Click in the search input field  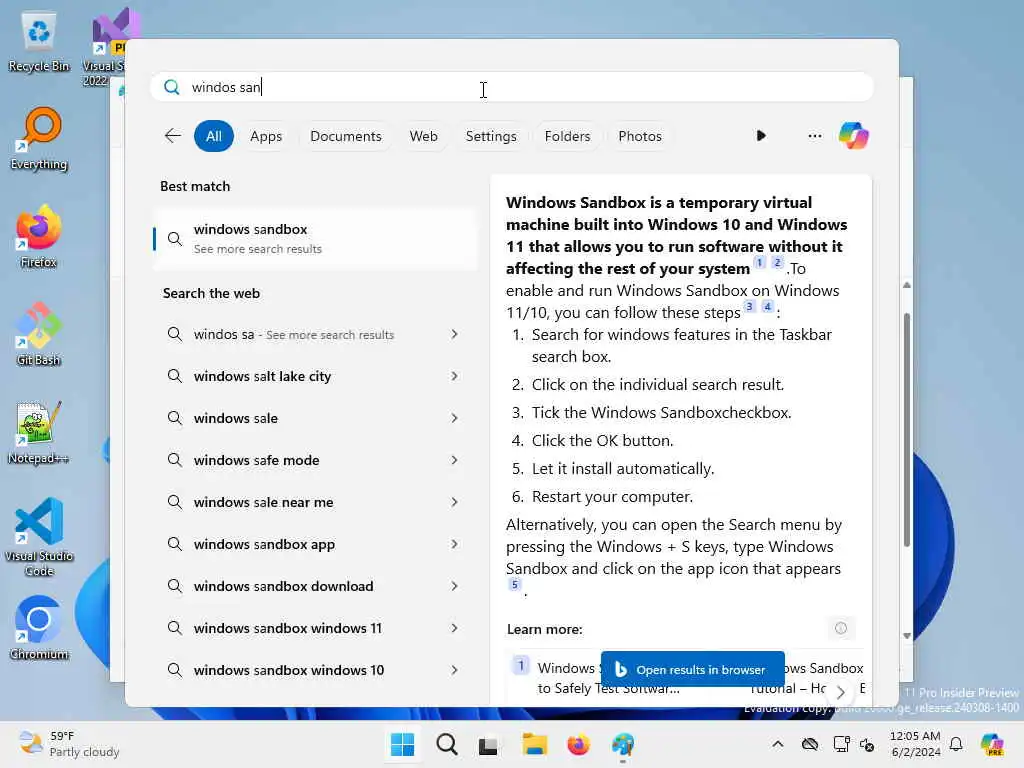click(x=511, y=87)
